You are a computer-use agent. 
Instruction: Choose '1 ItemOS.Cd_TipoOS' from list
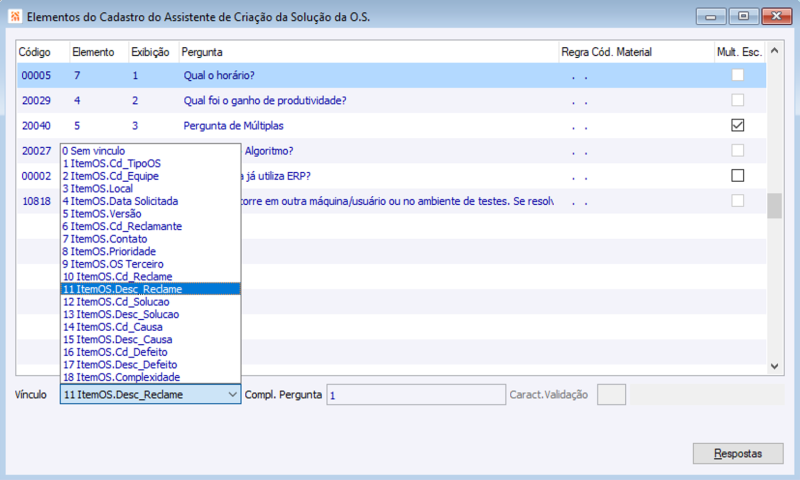click(150, 163)
